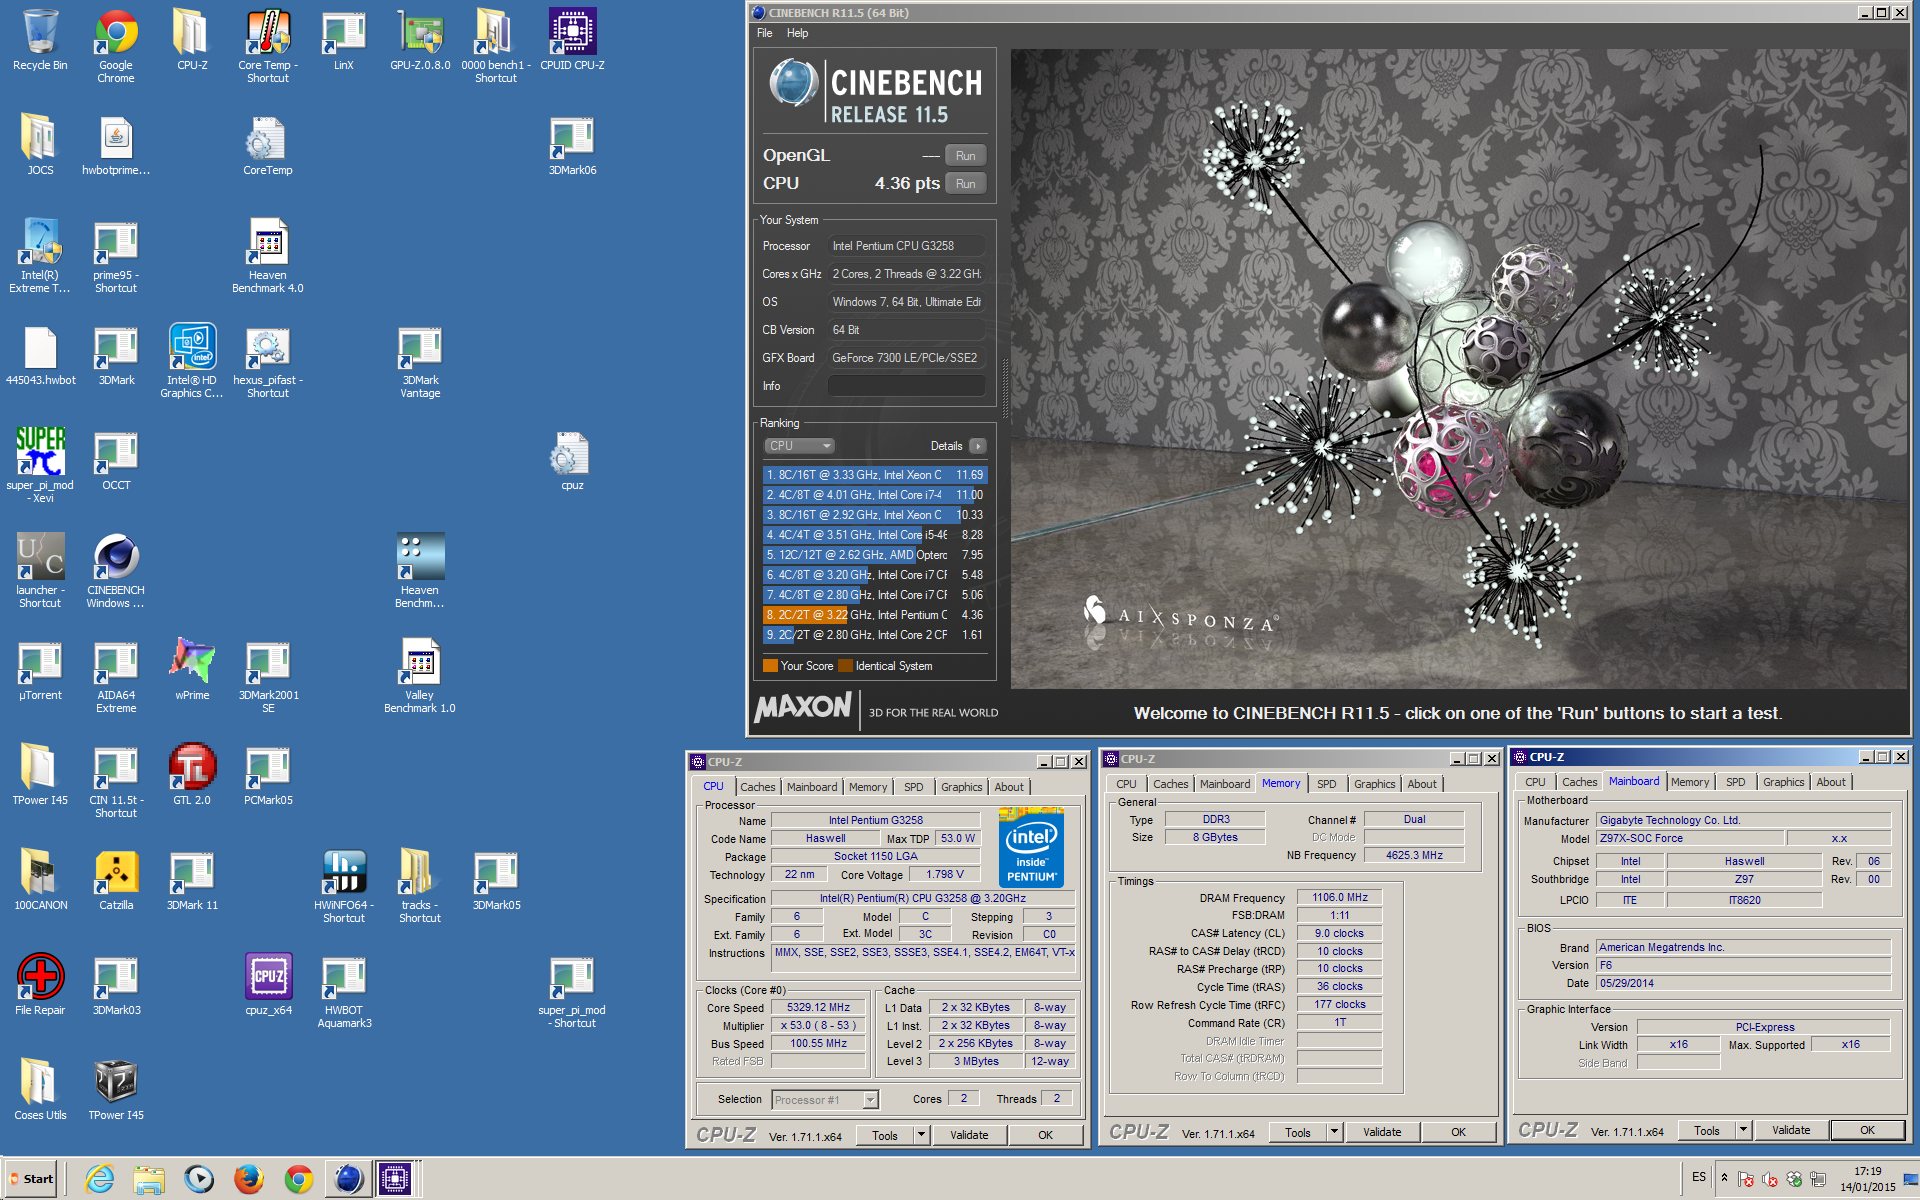Switch to the CPU tab in the CPU-Z Memory window
Viewport: 1920px width, 1200px height.
click(x=1126, y=784)
